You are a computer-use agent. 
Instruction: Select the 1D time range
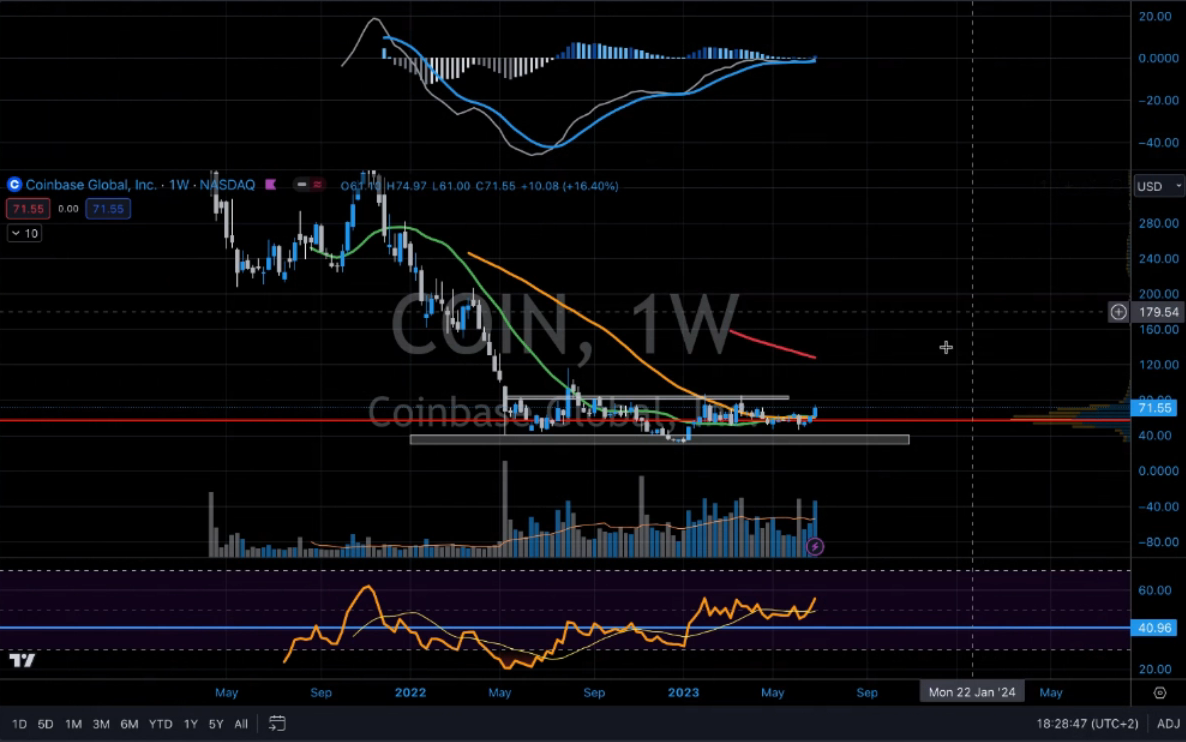pos(19,723)
